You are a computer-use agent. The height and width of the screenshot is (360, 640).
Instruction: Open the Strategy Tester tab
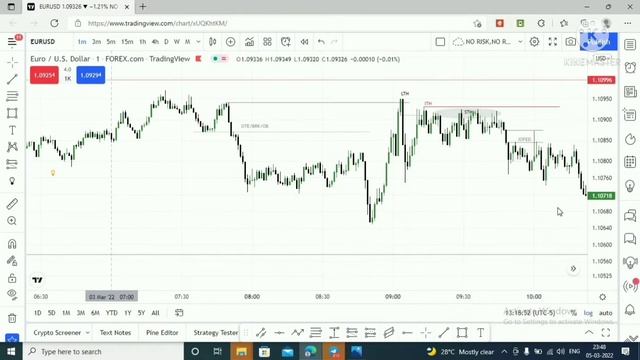pos(216,333)
